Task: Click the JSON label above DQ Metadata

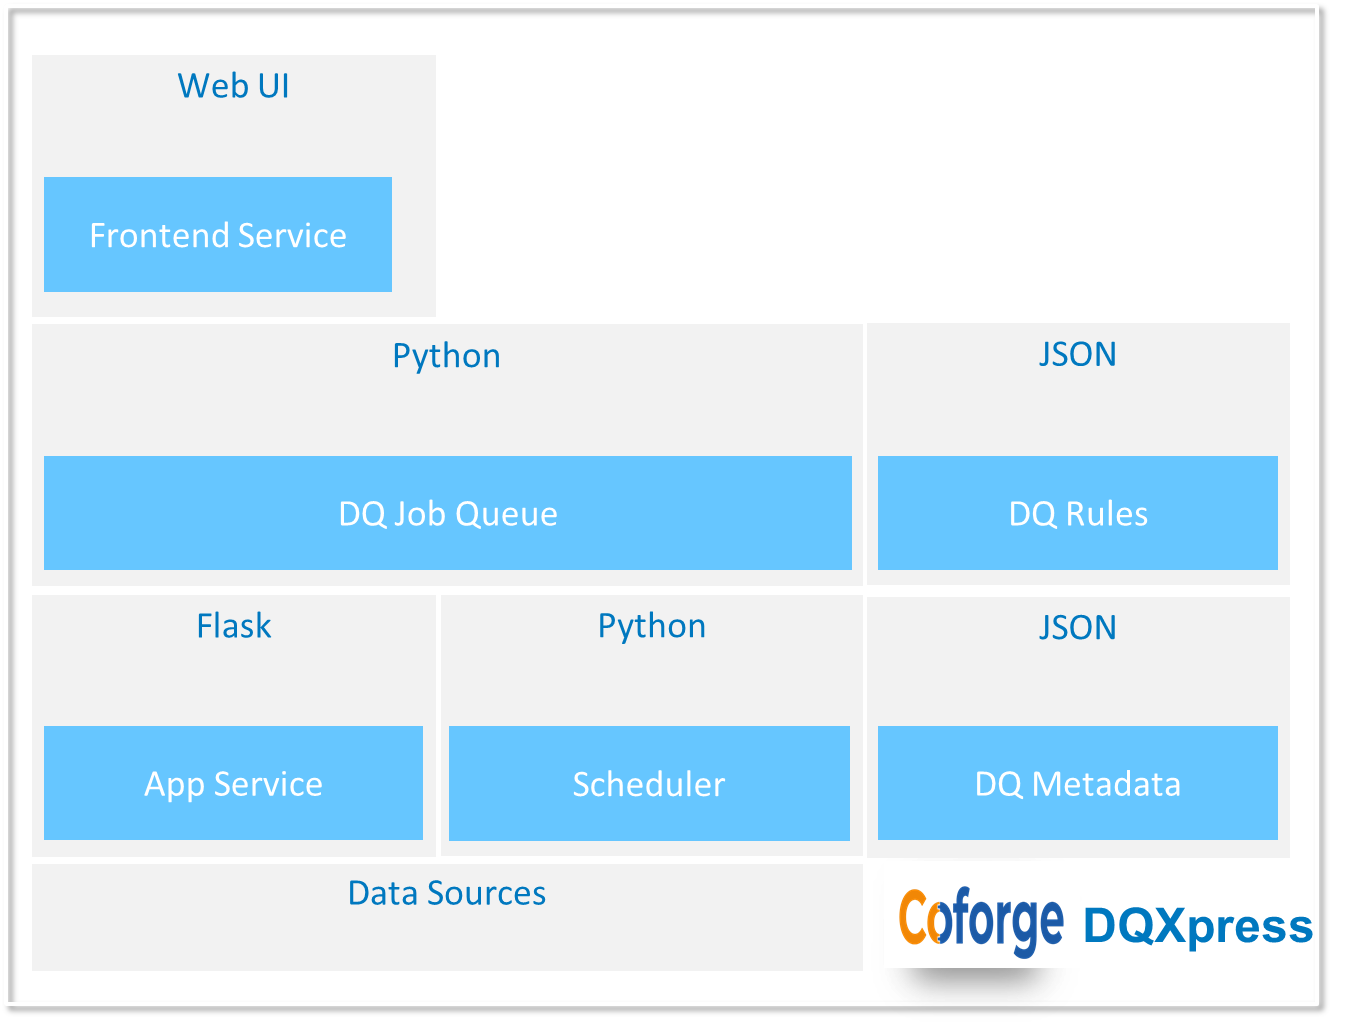Action: coord(1077,627)
